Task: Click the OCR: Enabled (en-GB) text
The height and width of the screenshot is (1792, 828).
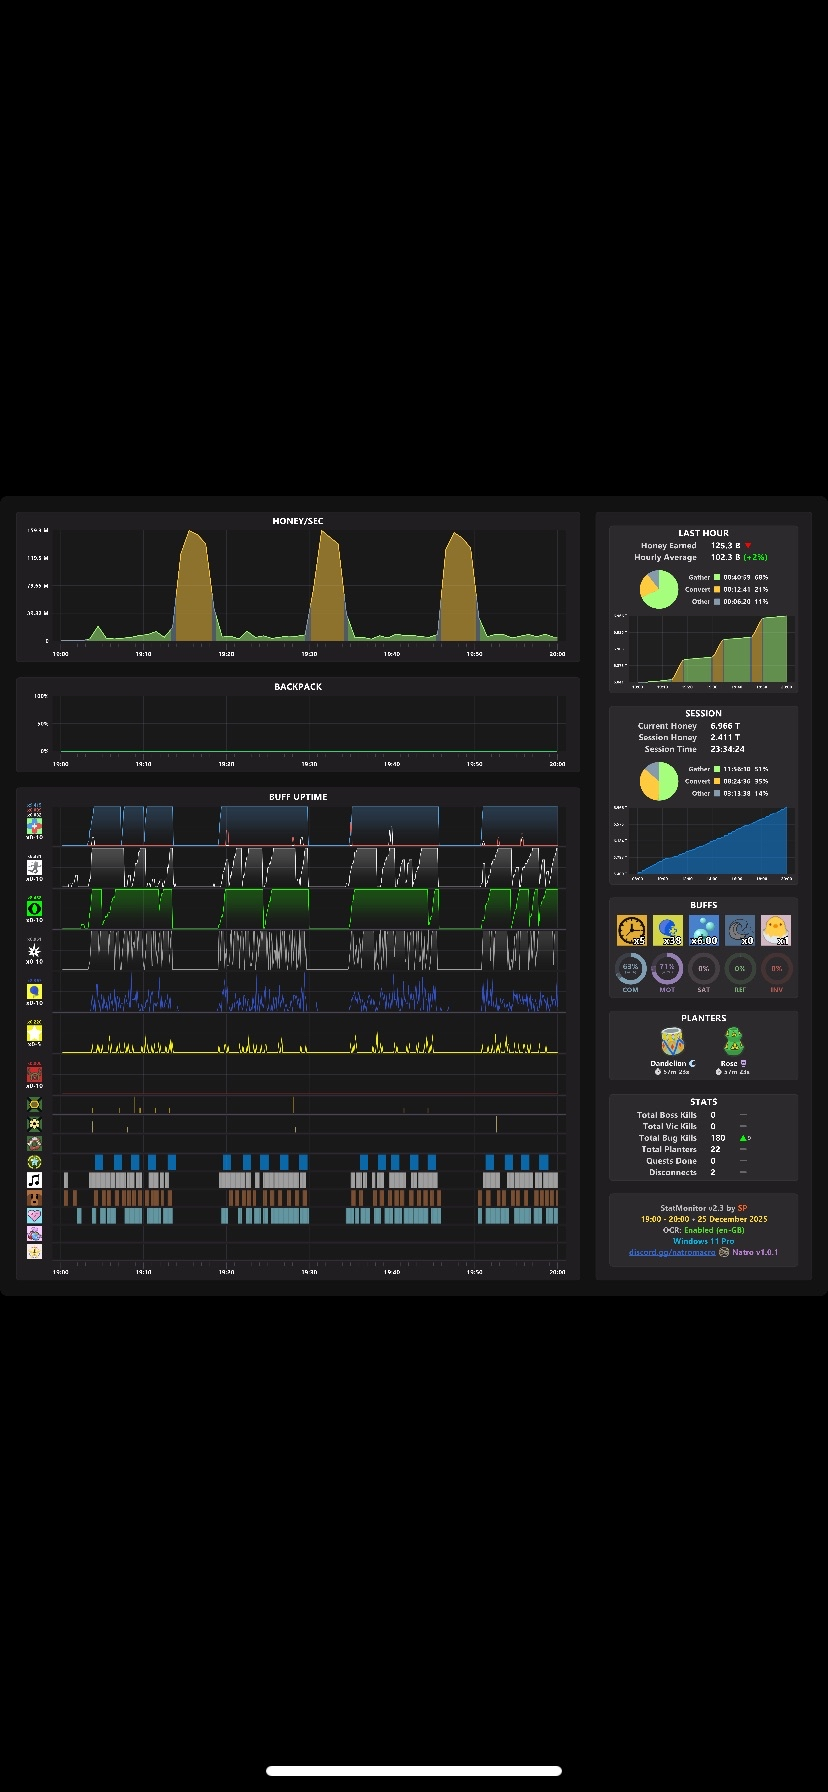Action: 704,1230
